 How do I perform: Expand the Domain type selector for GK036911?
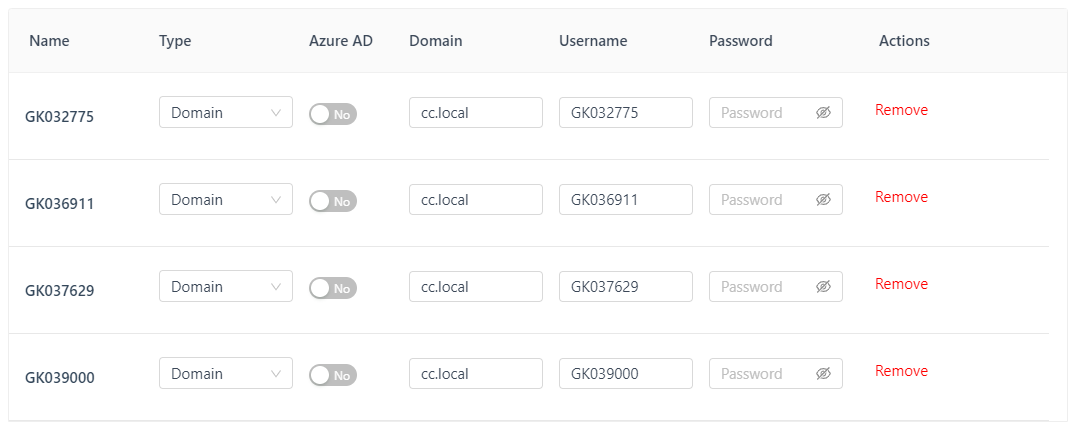(x=225, y=200)
